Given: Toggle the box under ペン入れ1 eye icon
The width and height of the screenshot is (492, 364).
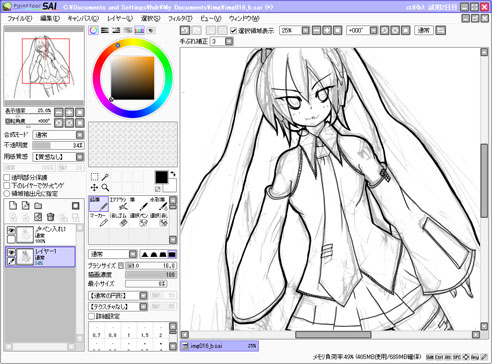Looking at the screenshot, I should point(11,239).
